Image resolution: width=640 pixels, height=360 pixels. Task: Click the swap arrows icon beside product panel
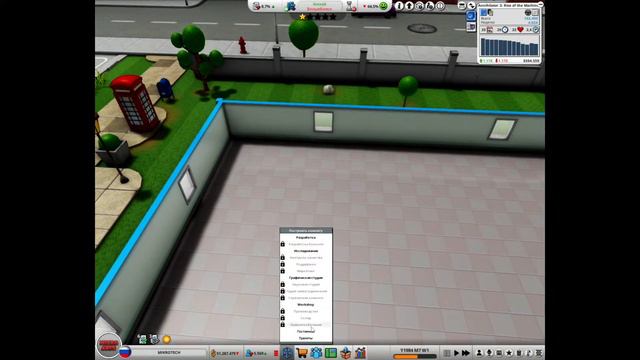tap(471, 5)
